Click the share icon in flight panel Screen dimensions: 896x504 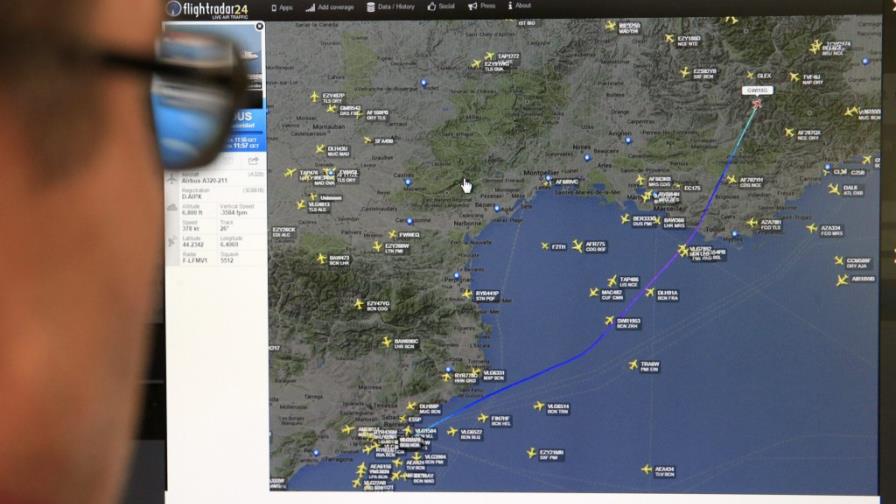tap(253, 160)
